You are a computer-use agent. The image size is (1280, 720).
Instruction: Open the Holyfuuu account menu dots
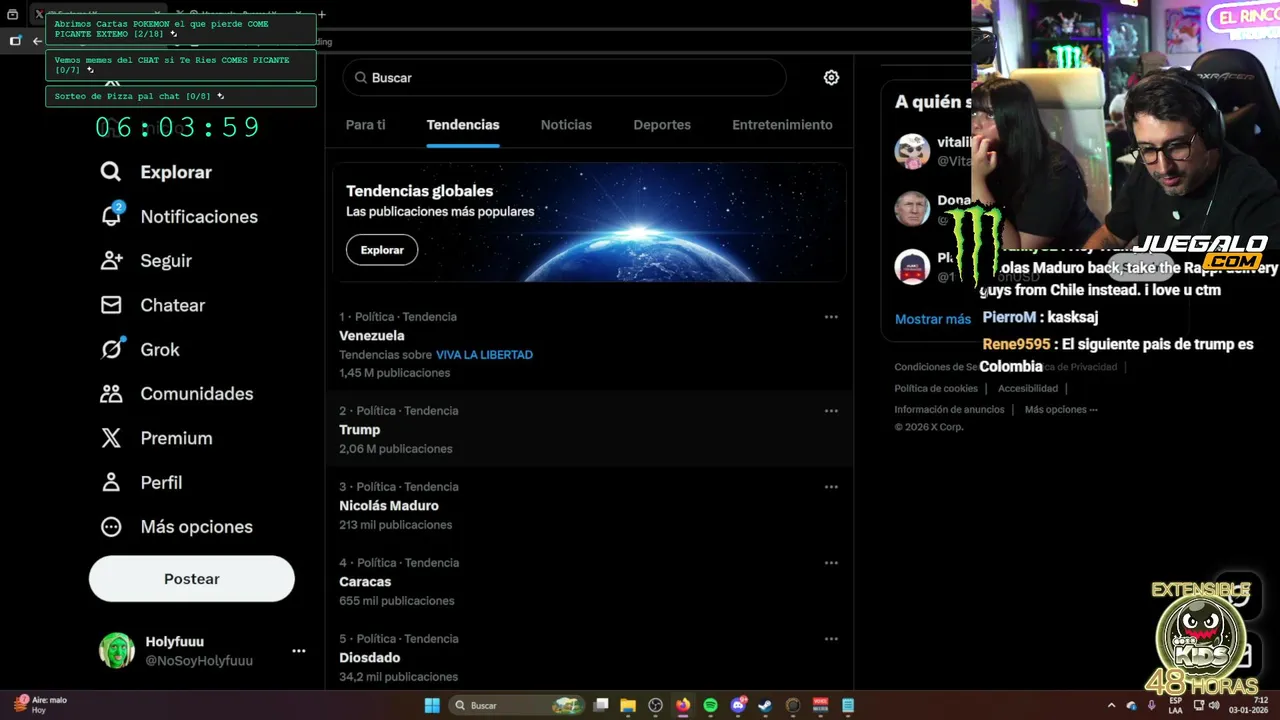click(298, 651)
